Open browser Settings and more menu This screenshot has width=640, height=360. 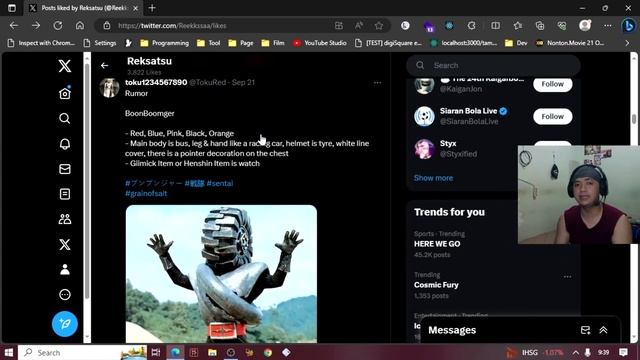608,26
